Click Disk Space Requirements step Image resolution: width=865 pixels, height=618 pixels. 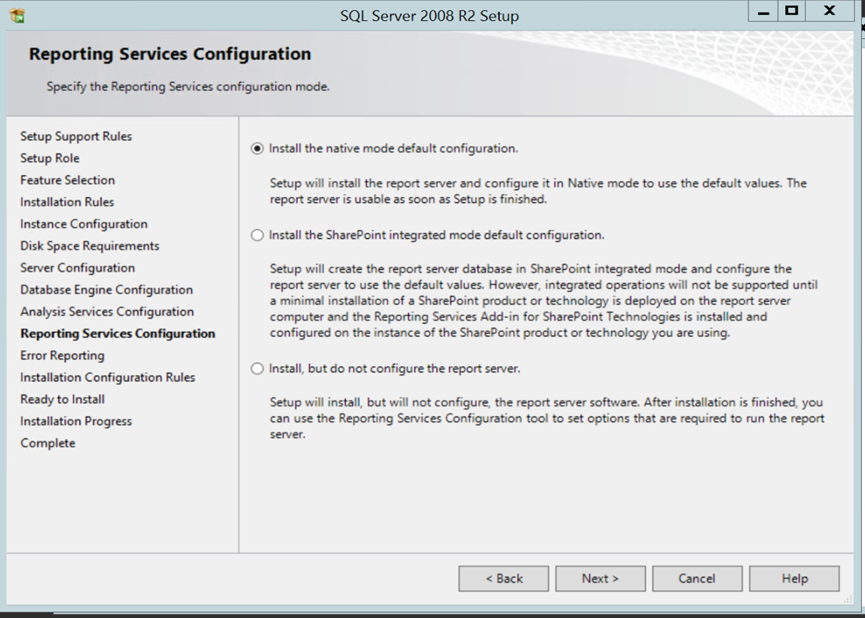click(x=90, y=246)
